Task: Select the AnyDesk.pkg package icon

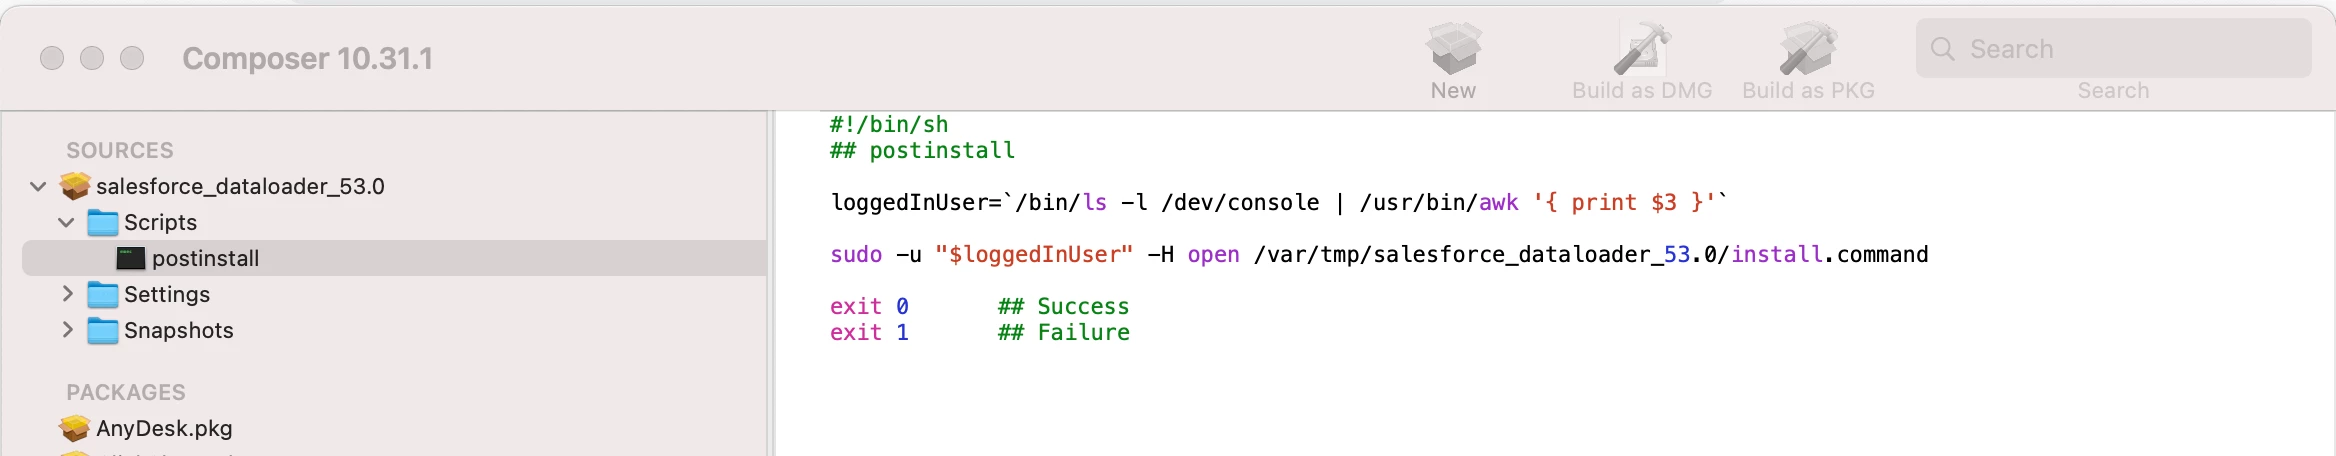Action: (x=75, y=428)
